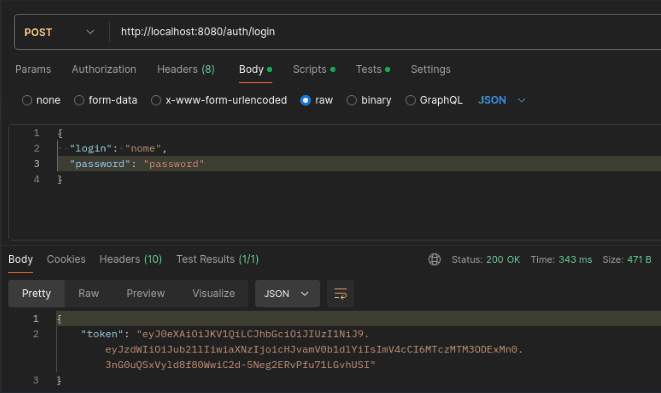Open the POST method dropdown
The image size is (661, 393).
pyautogui.click(x=59, y=32)
